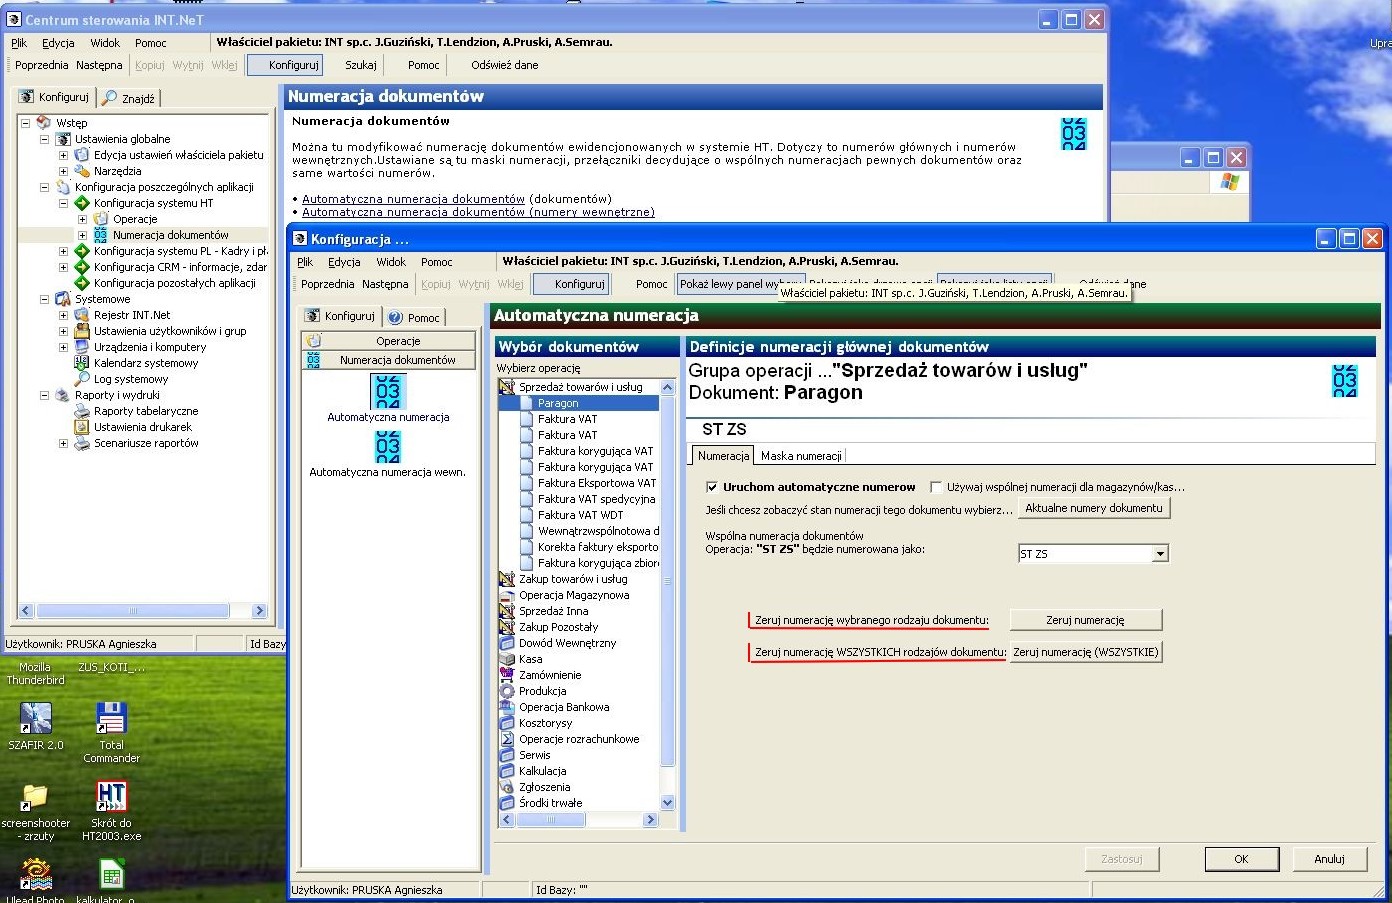Enable wspólna numeracja dla magazynów checkbox
Image resolution: width=1392 pixels, height=903 pixels.
[x=936, y=487]
